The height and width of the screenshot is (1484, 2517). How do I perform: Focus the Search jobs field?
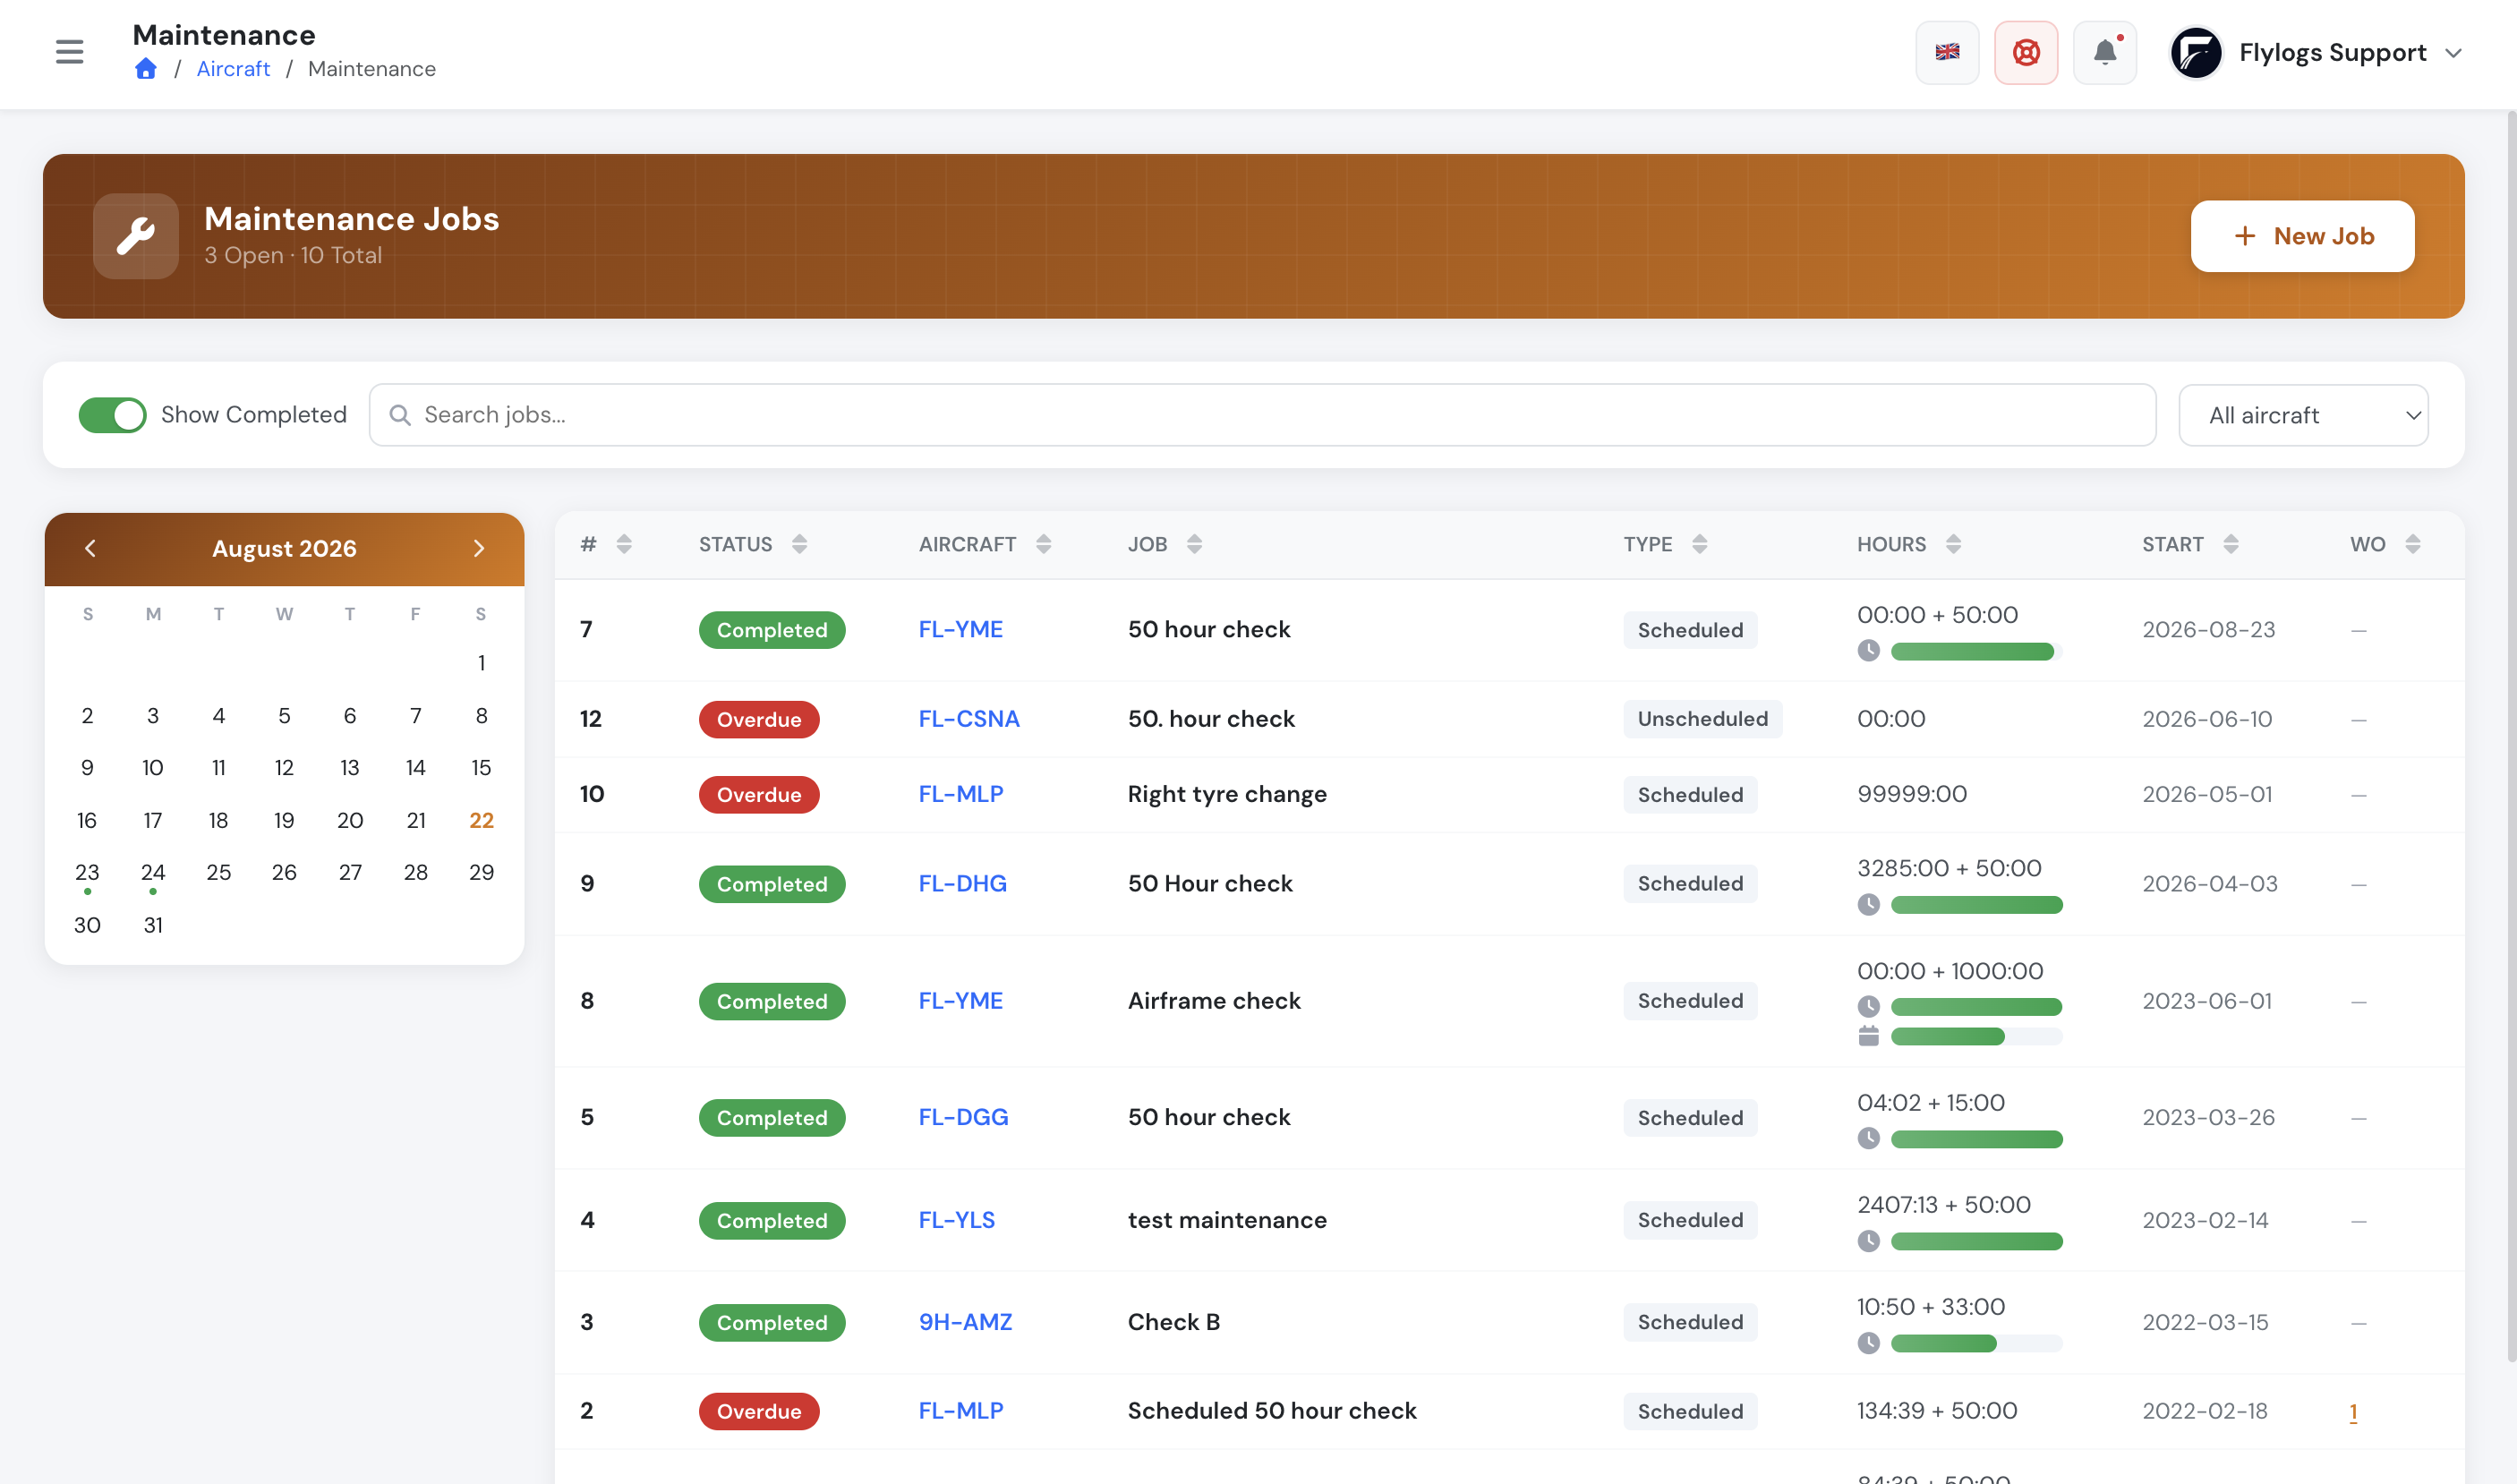click(x=1262, y=415)
